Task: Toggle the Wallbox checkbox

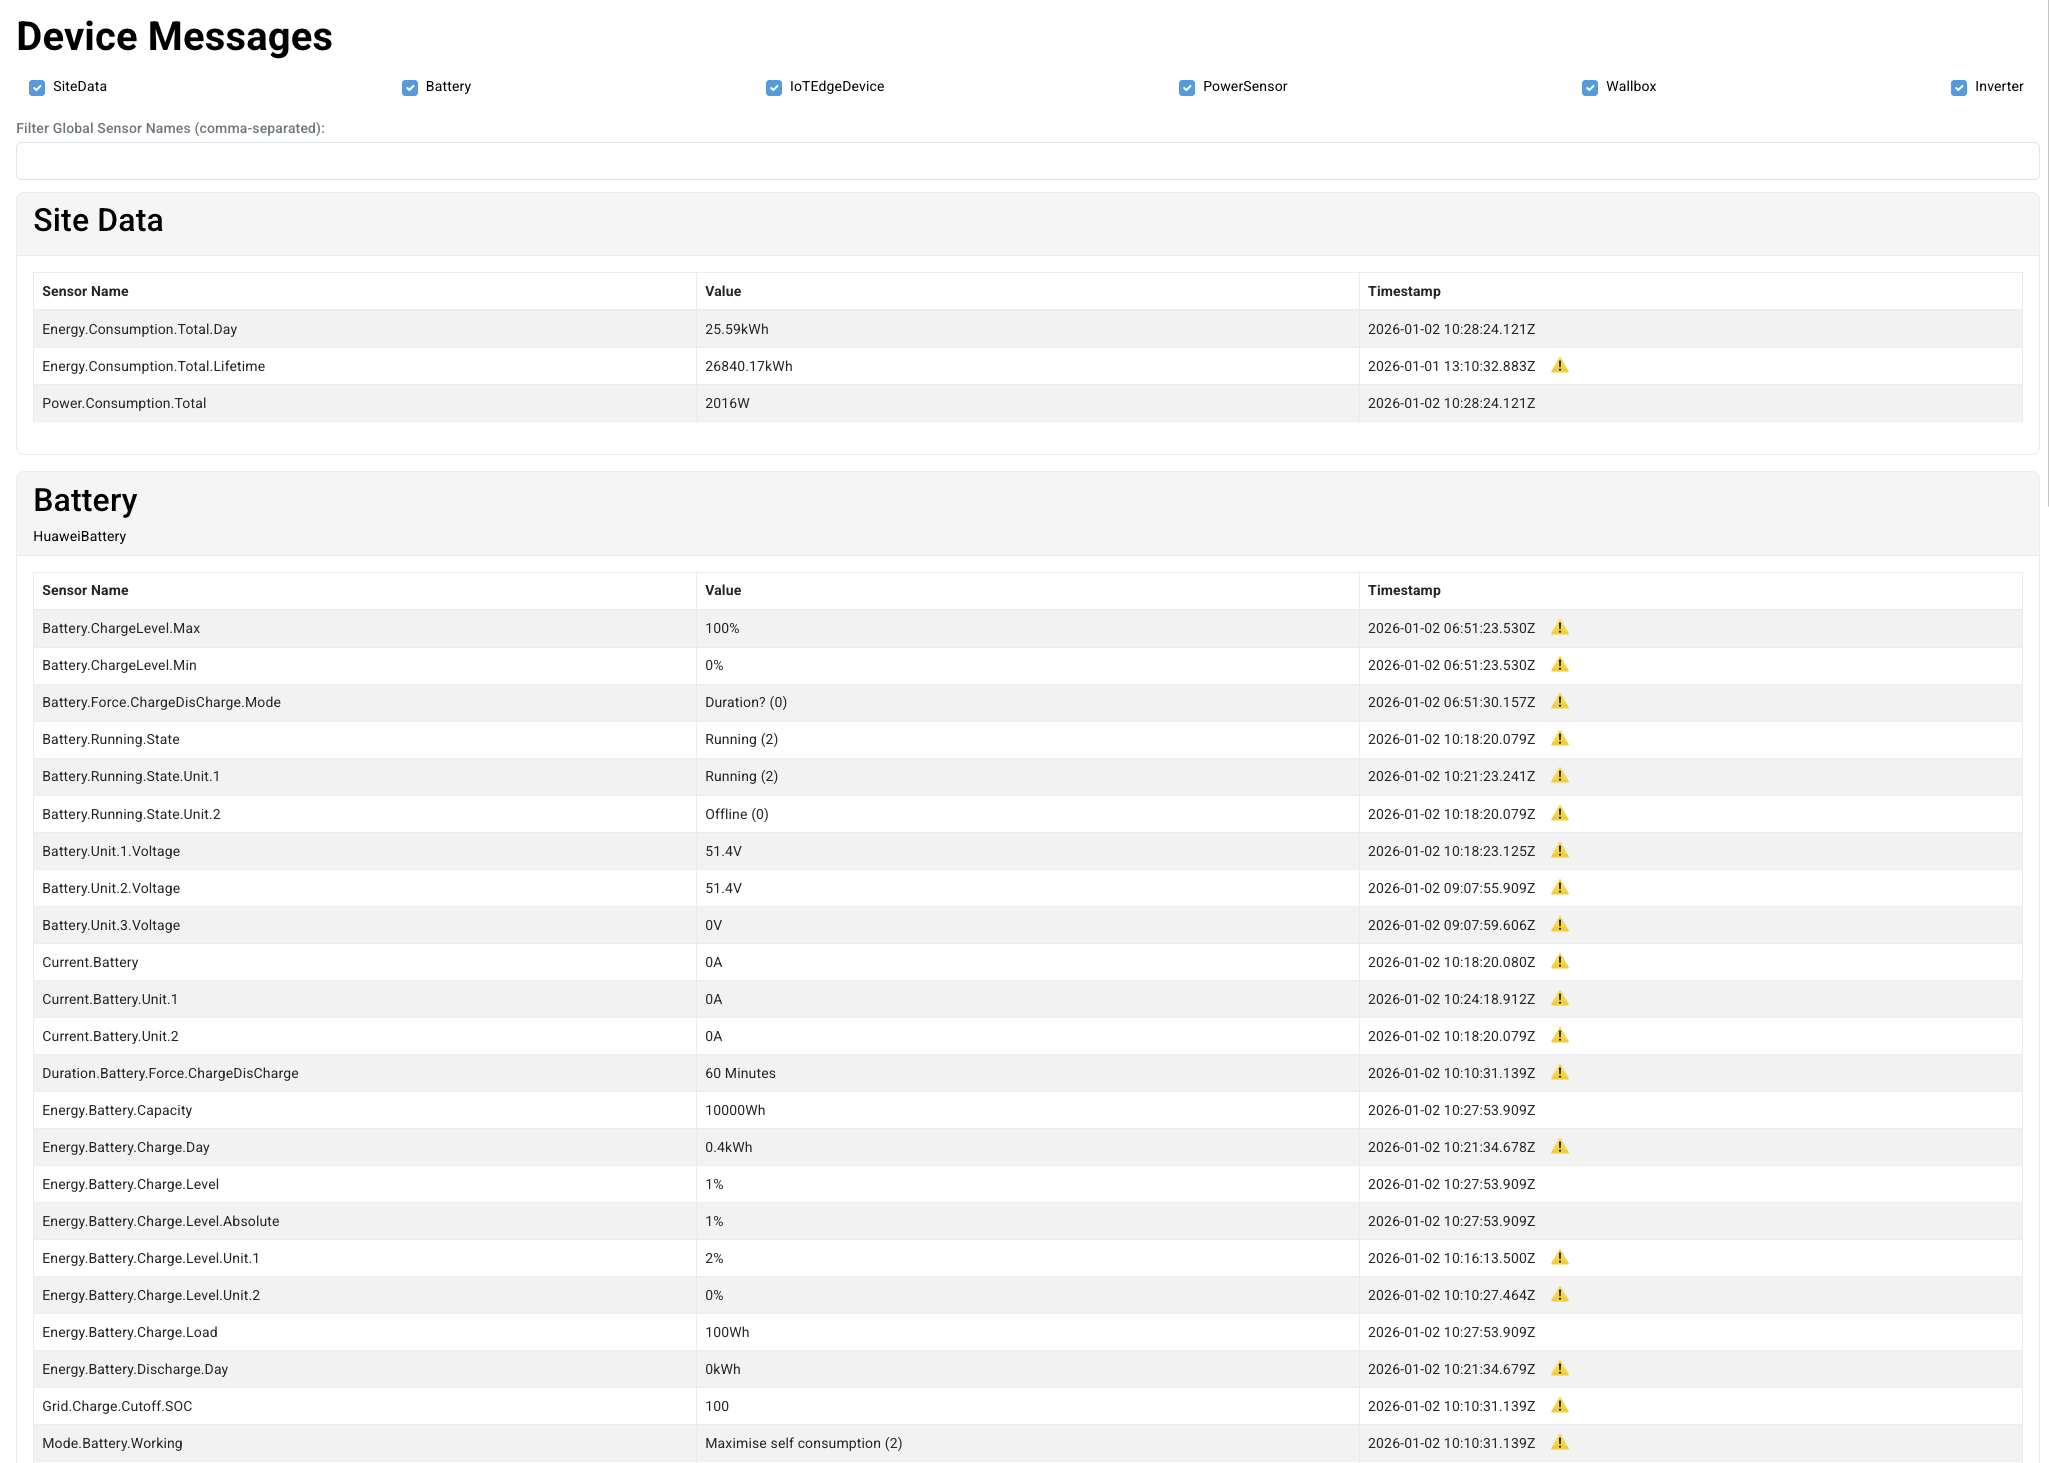Action: tap(1590, 88)
